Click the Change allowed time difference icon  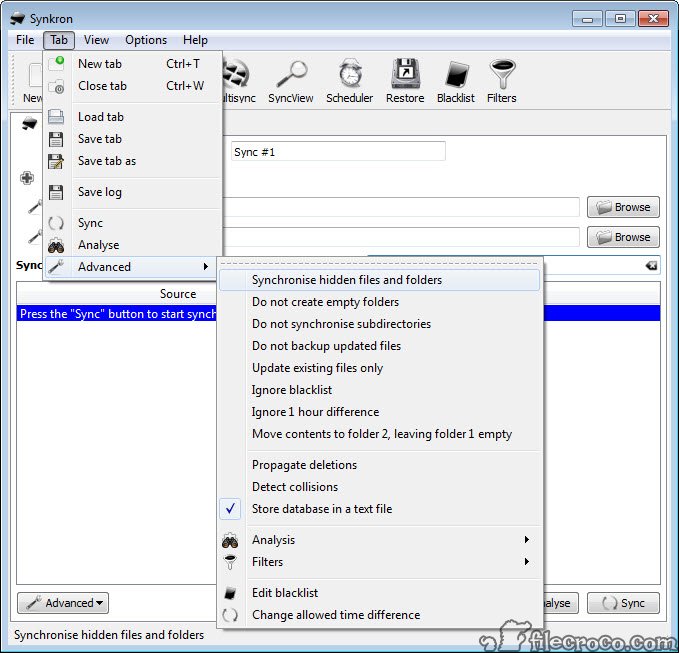pyautogui.click(x=230, y=615)
